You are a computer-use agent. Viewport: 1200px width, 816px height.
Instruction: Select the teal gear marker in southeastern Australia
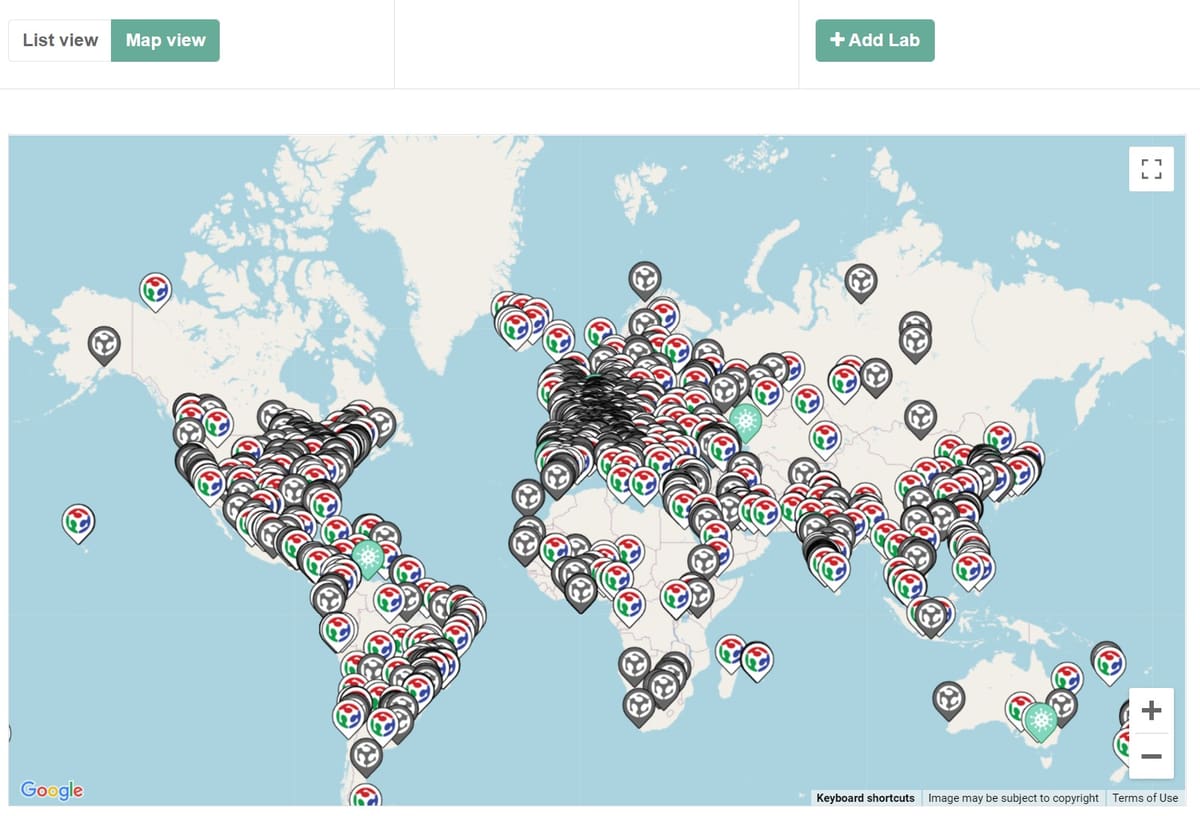coord(1041,720)
